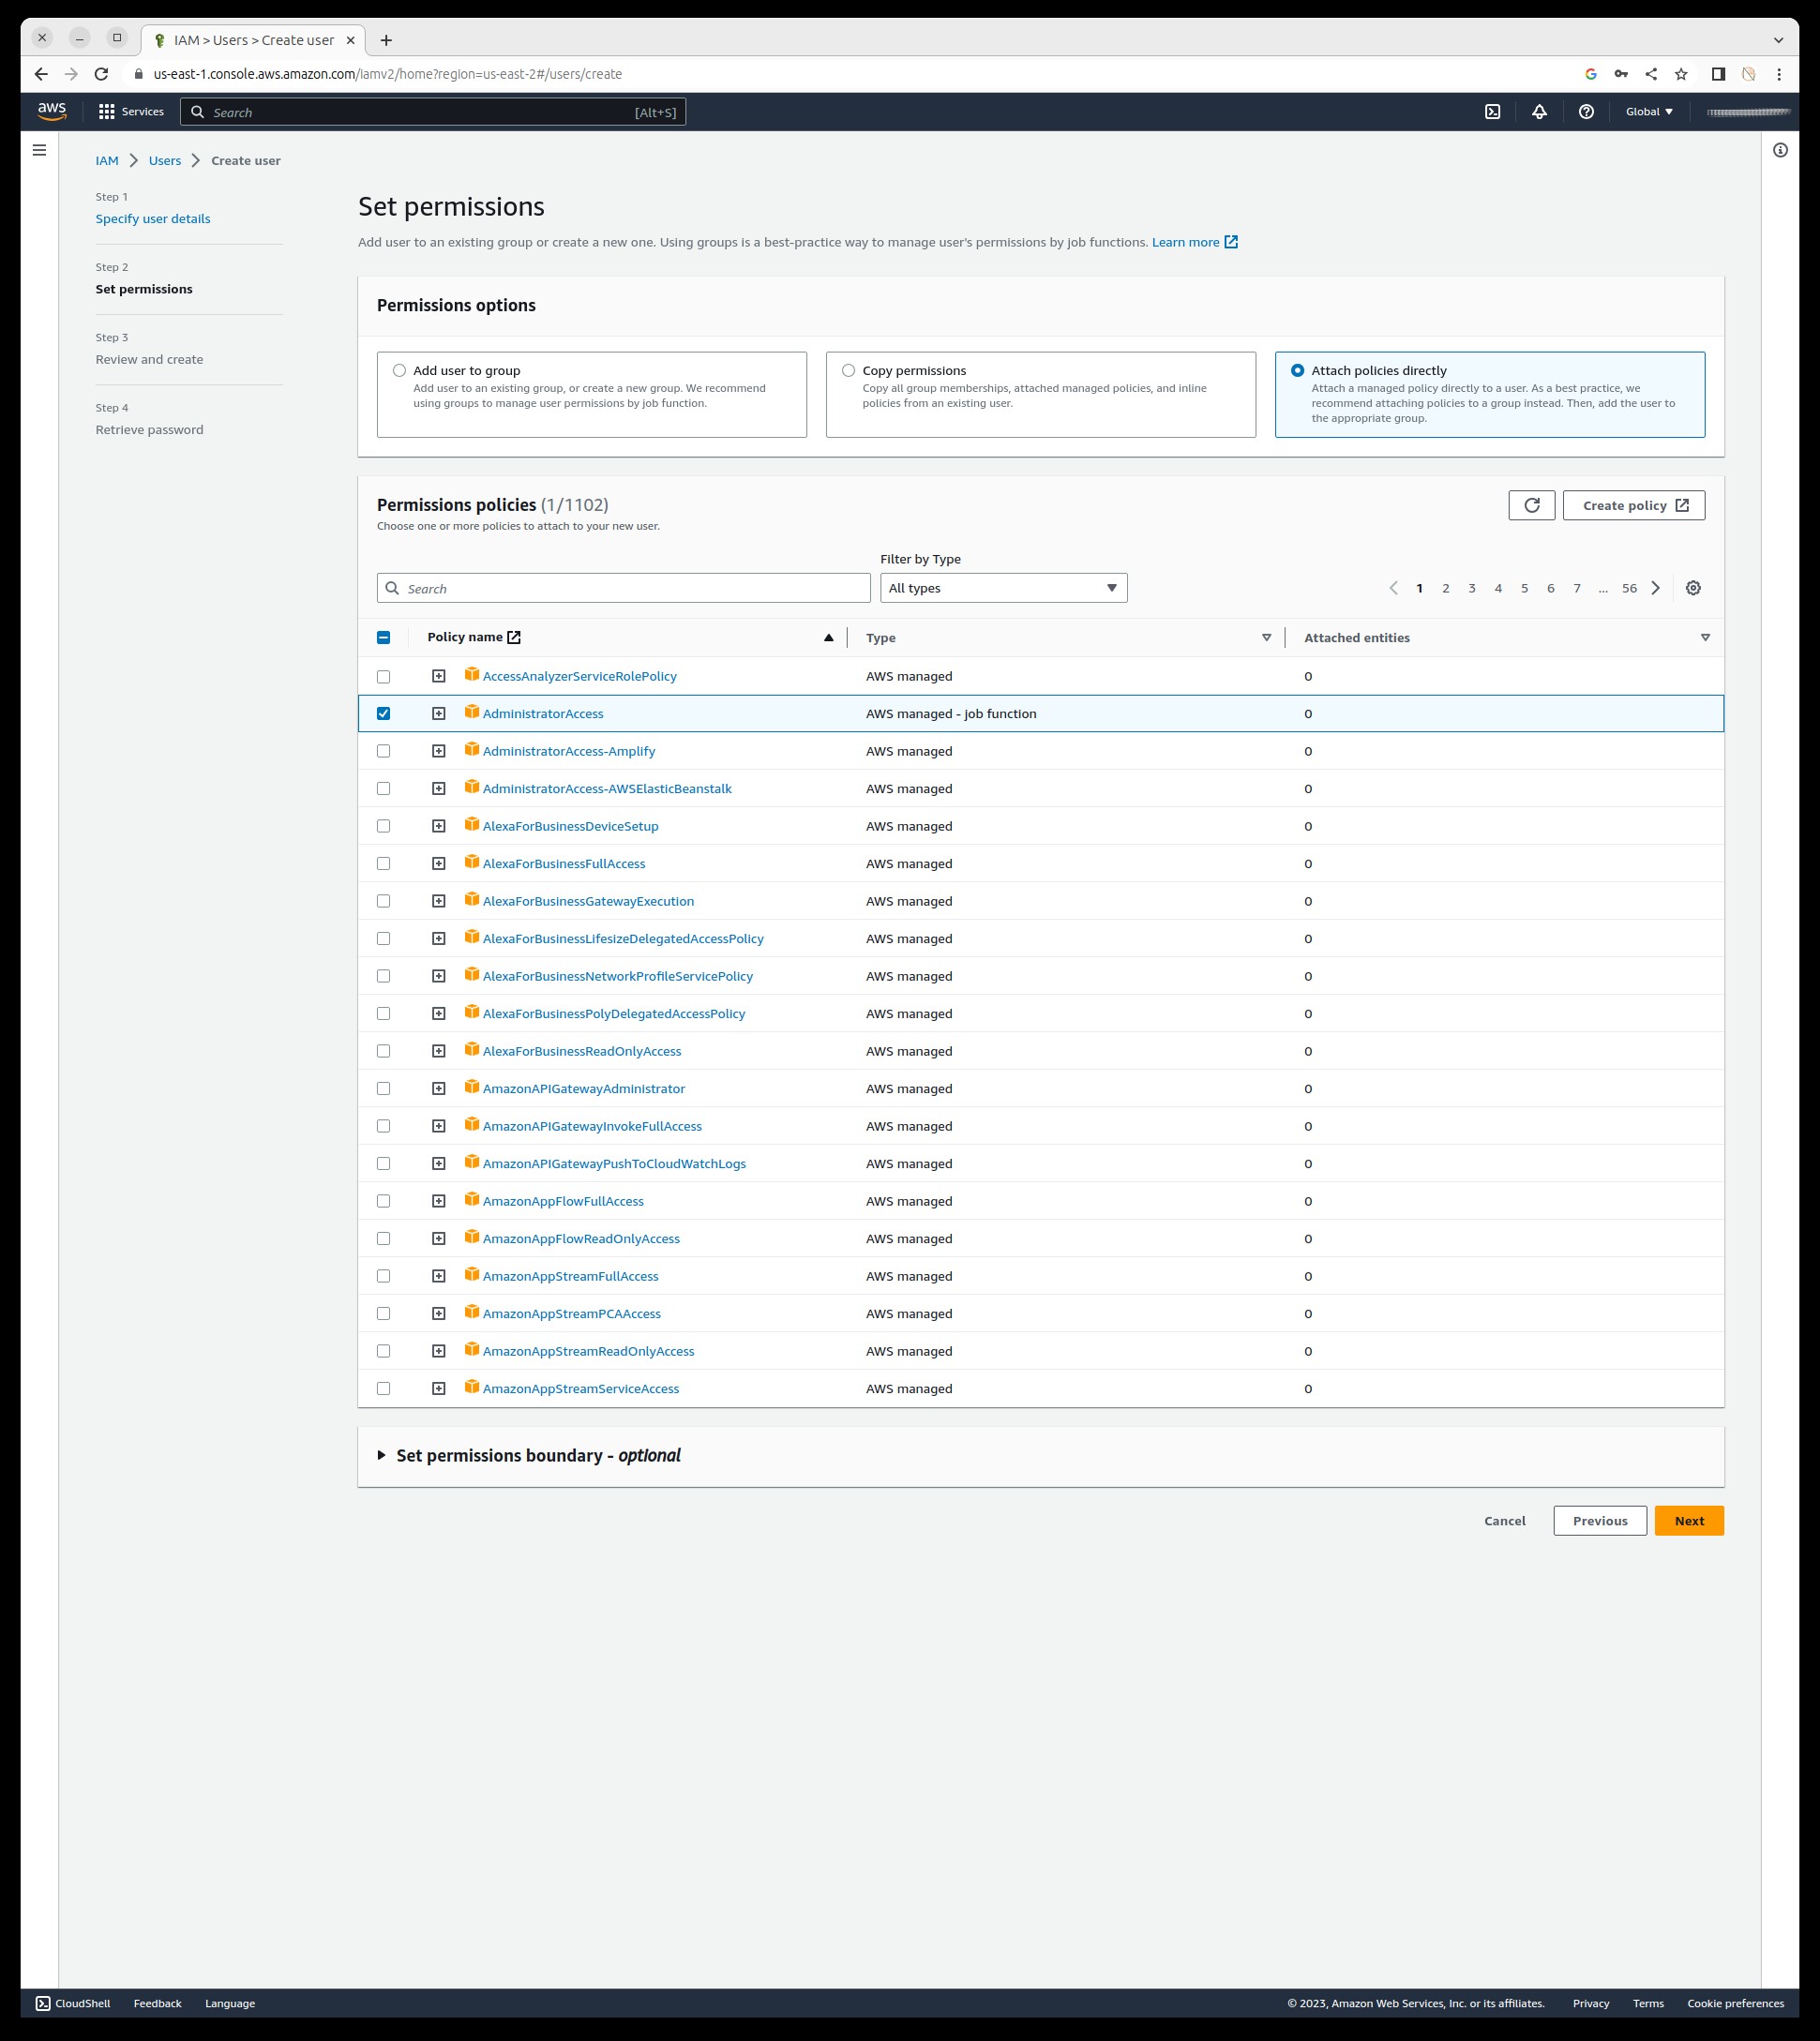Image resolution: width=1820 pixels, height=2041 pixels.
Task: Check the AccessAnalyzerServiceRolePolicy checkbox
Action: pos(383,676)
